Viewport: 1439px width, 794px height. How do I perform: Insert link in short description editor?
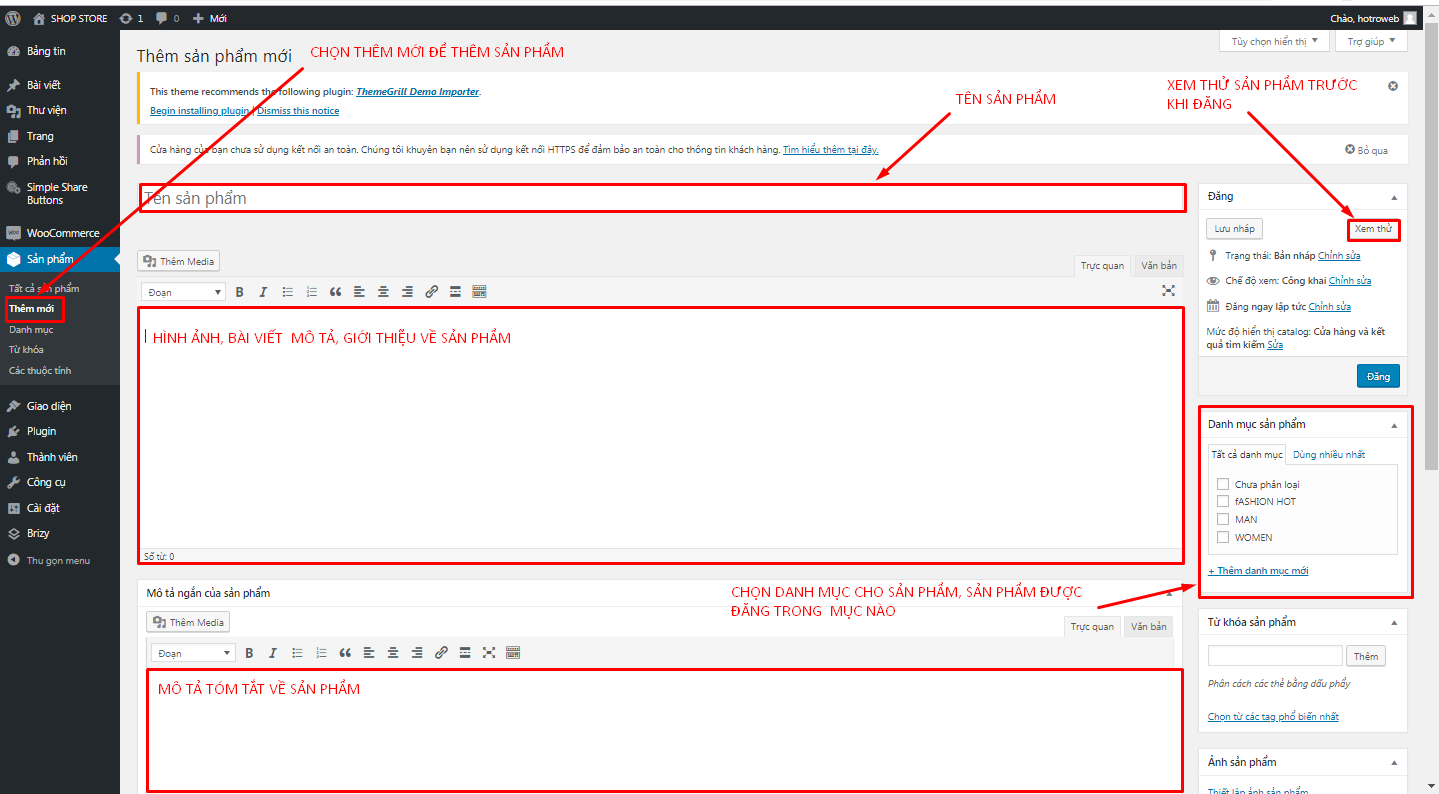tap(441, 652)
